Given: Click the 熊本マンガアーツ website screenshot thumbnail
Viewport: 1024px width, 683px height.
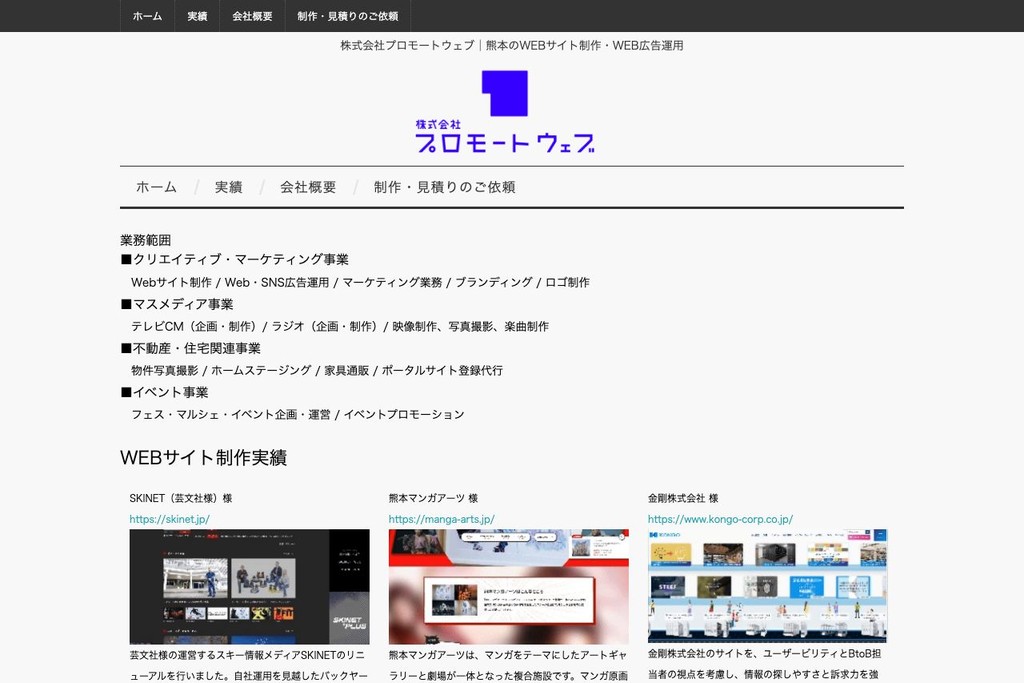Looking at the screenshot, I should tap(509, 586).
